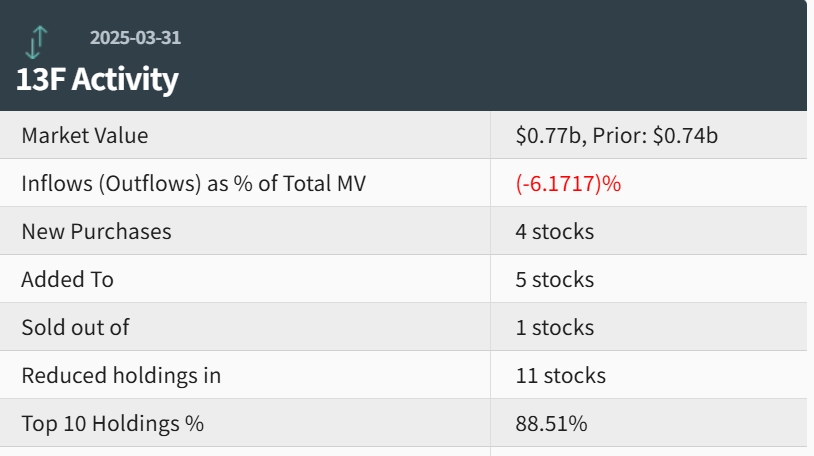Click the Prior: $0.74b text
814x456 pixels.
coord(655,136)
